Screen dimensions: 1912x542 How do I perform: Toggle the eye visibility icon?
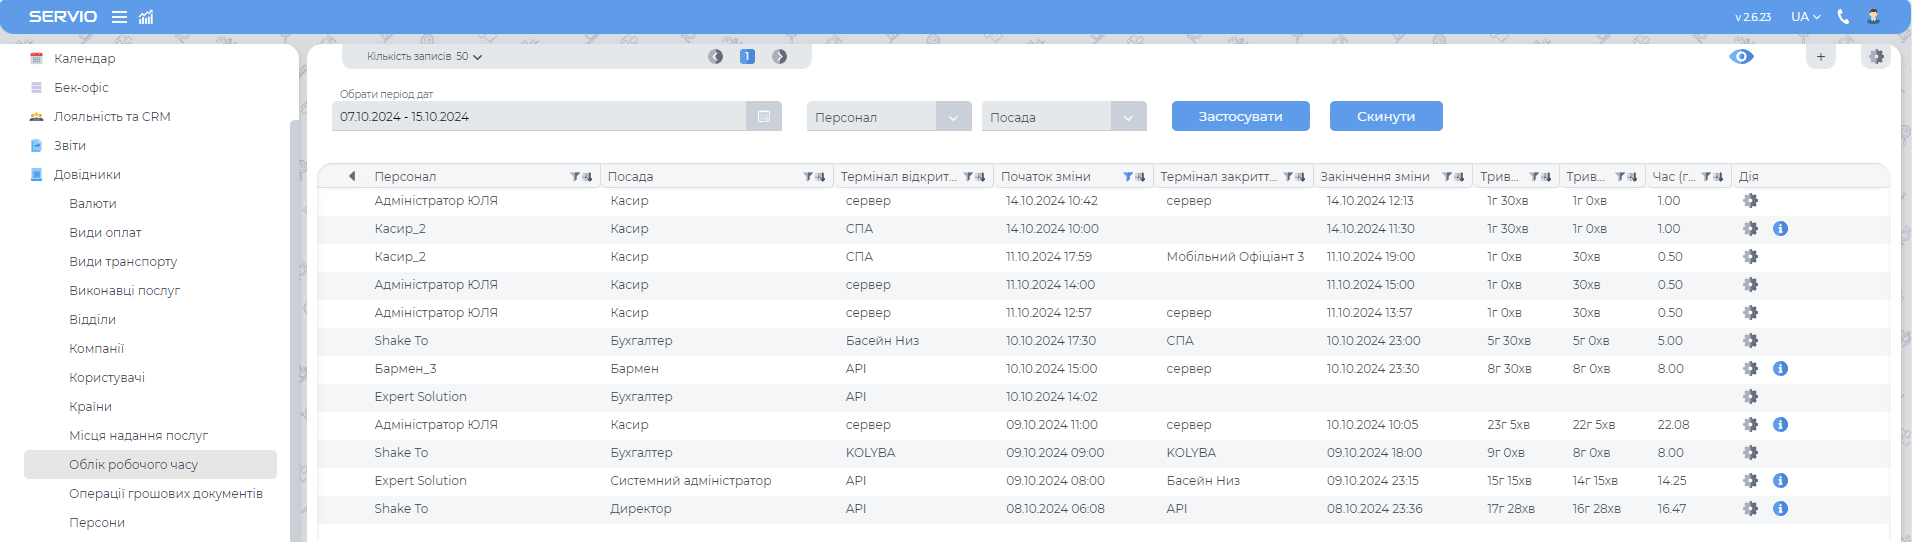[x=1741, y=57]
